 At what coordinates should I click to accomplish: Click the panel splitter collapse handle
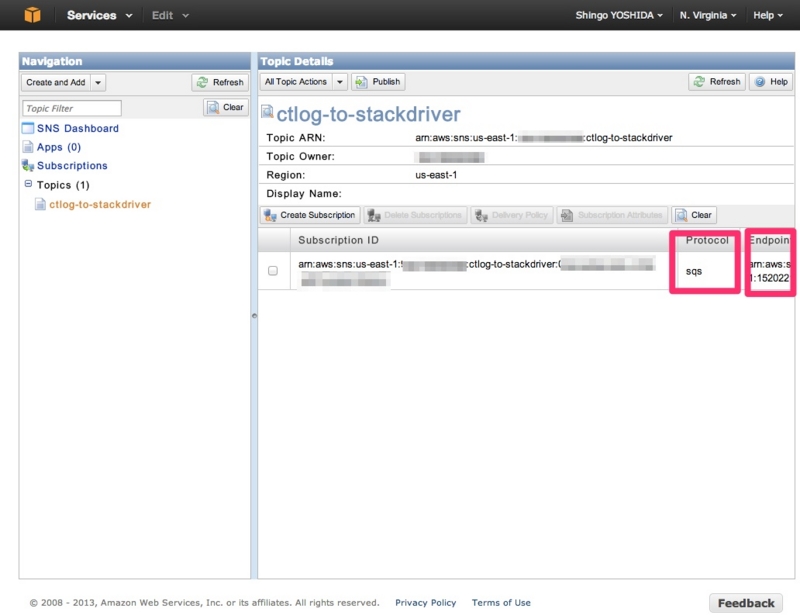(254, 315)
